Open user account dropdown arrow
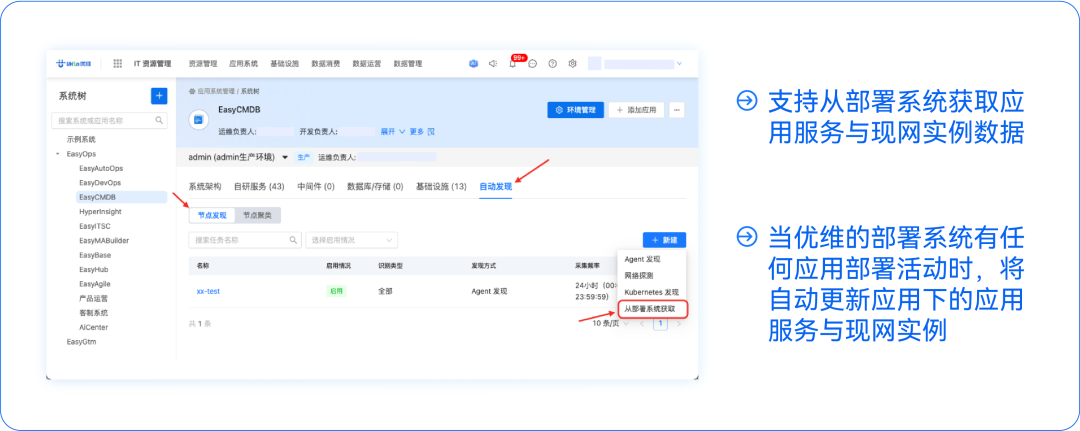1080x431 pixels. [679, 63]
